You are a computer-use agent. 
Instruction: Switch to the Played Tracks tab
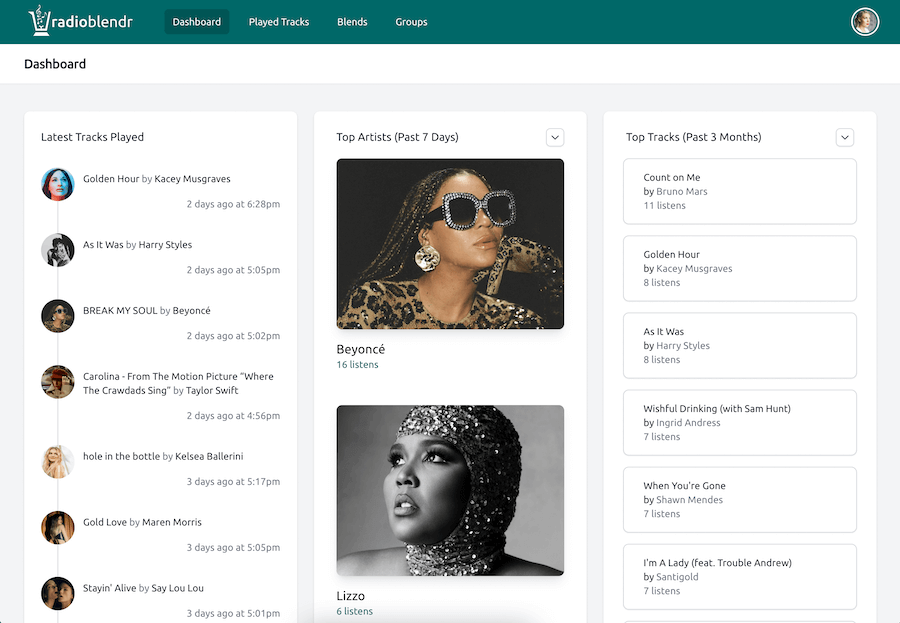pos(278,20)
